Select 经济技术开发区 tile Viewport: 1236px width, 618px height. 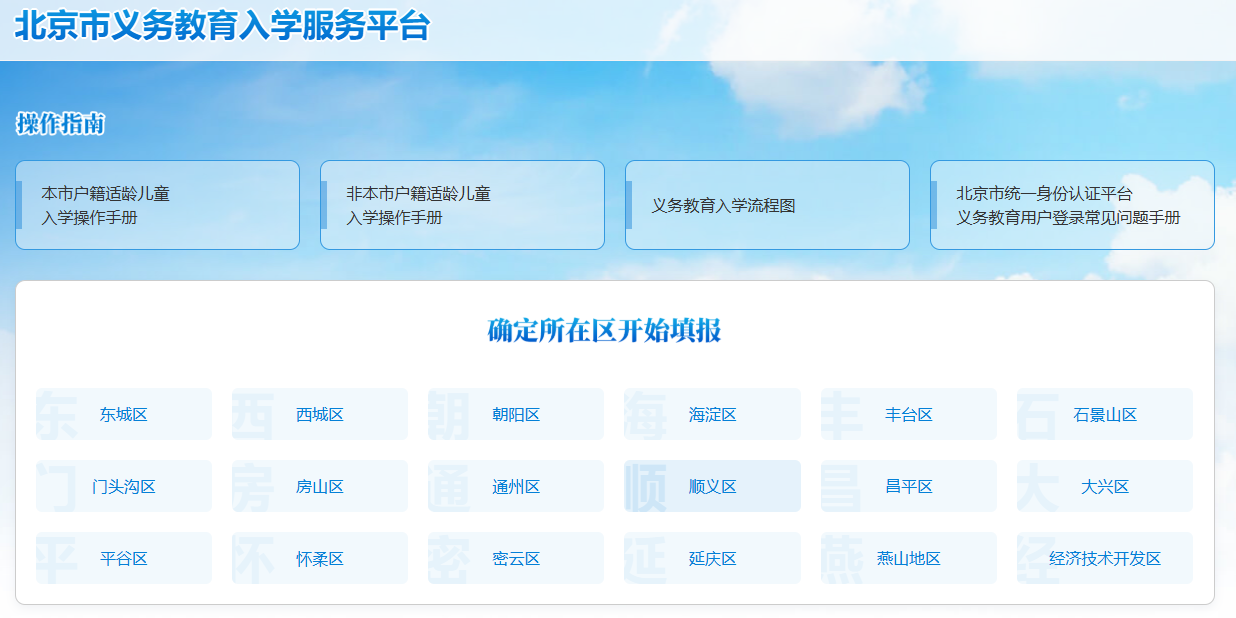tap(1105, 558)
